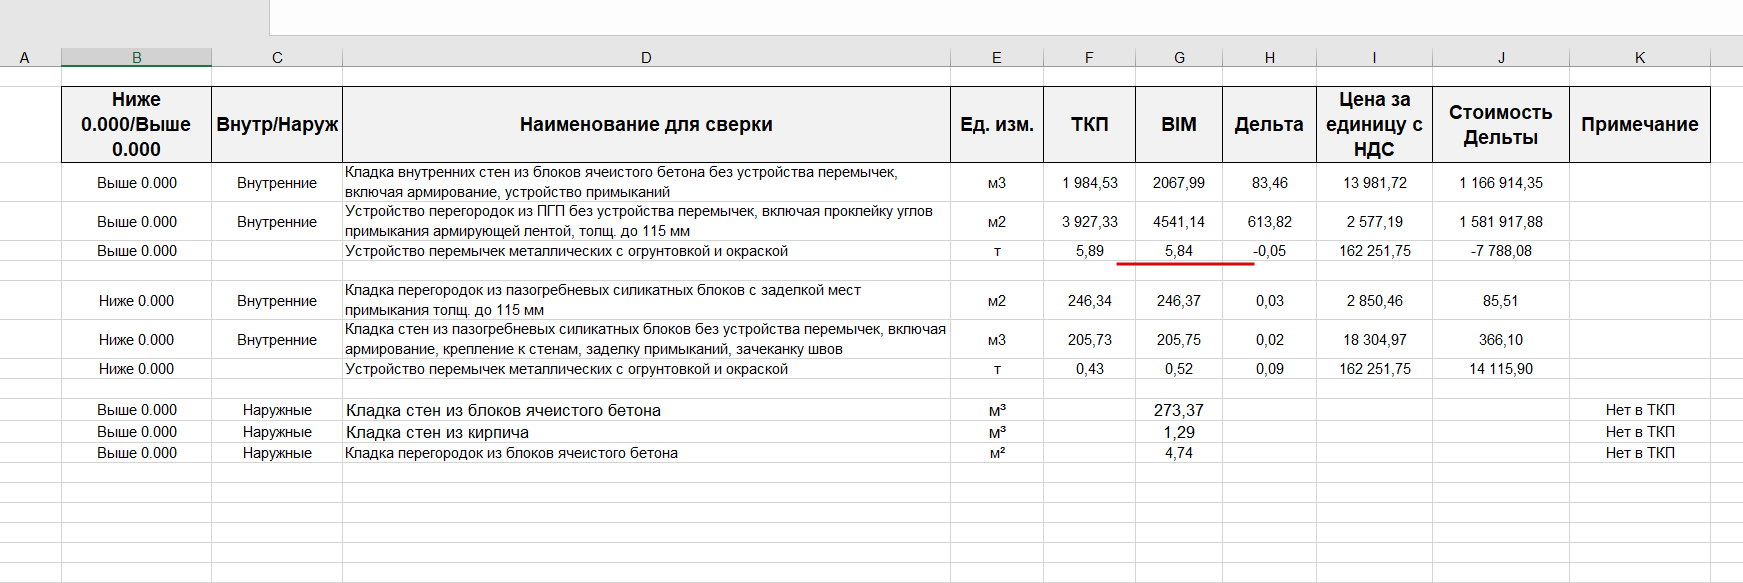Image resolution: width=1743 pixels, height=583 pixels.
Task: Click the formula bar input area
Action: pos(1006,17)
